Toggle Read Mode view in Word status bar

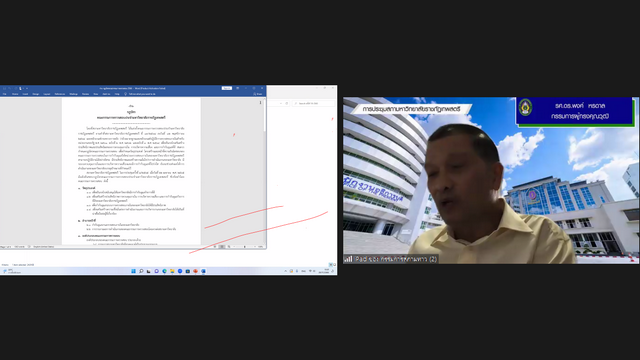[x=215, y=247]
